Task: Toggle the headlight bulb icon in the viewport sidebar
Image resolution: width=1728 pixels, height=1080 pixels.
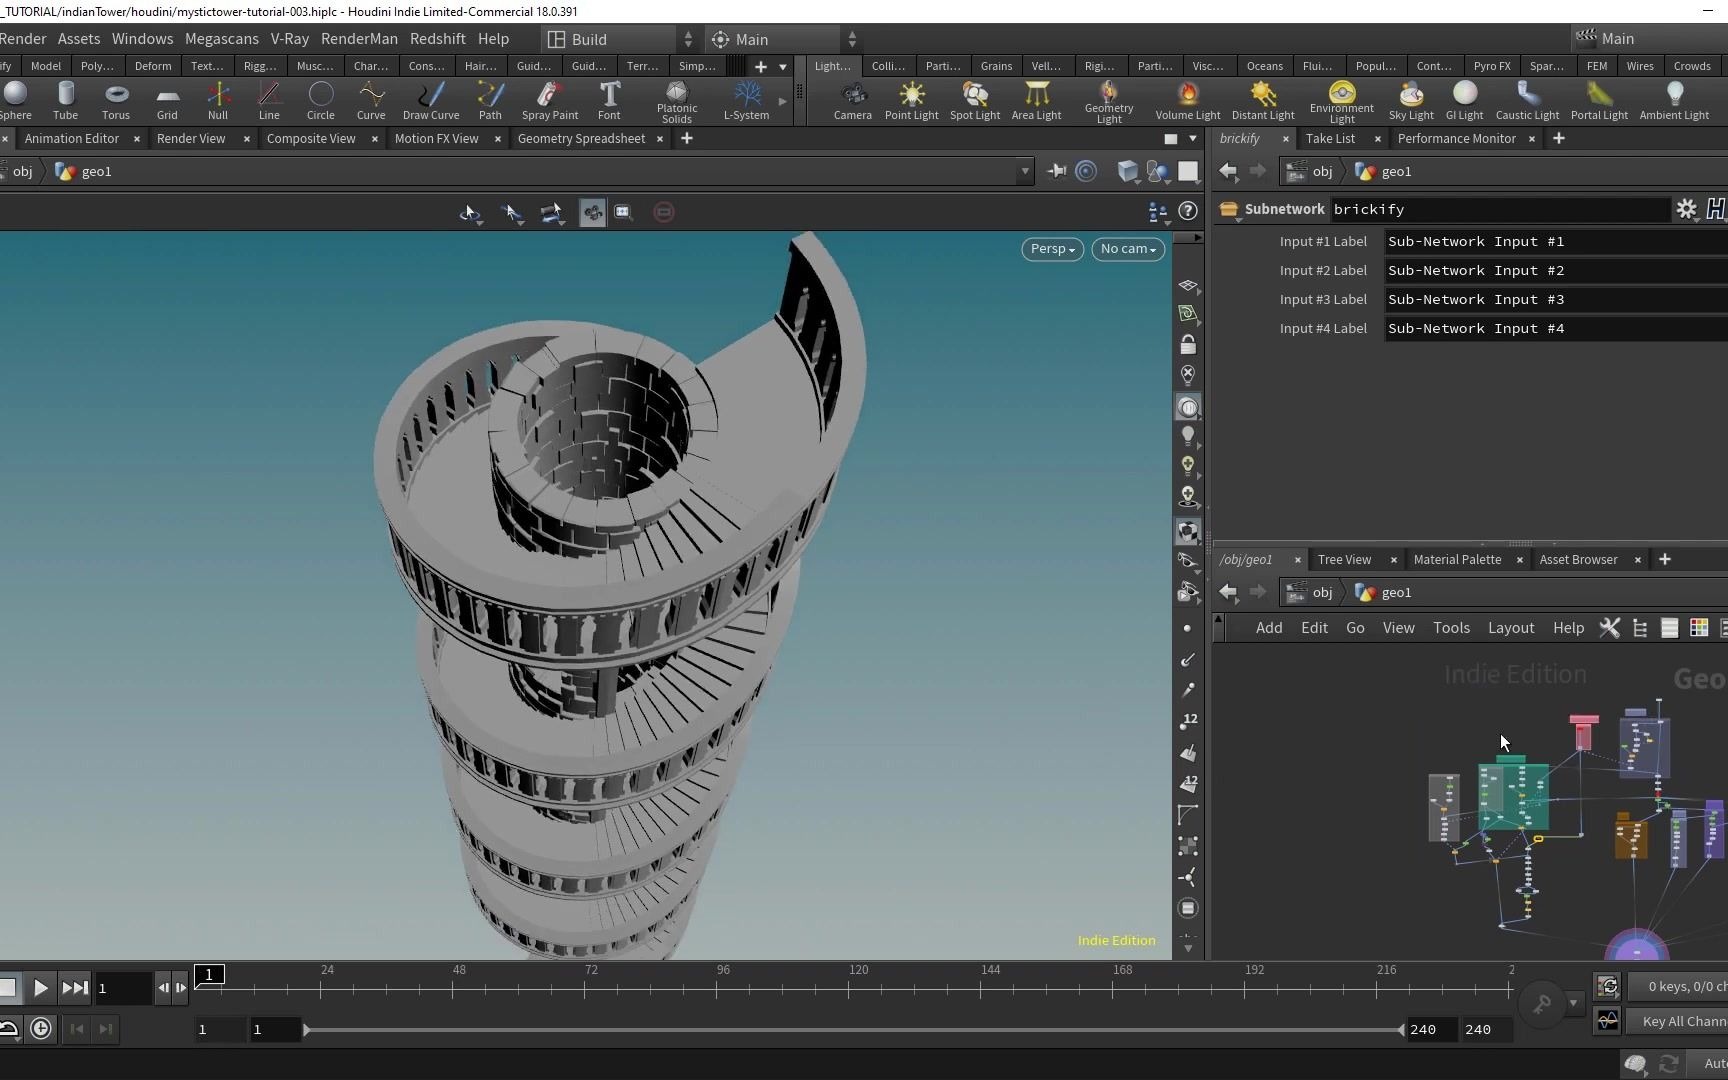Action: (1188, 434)
